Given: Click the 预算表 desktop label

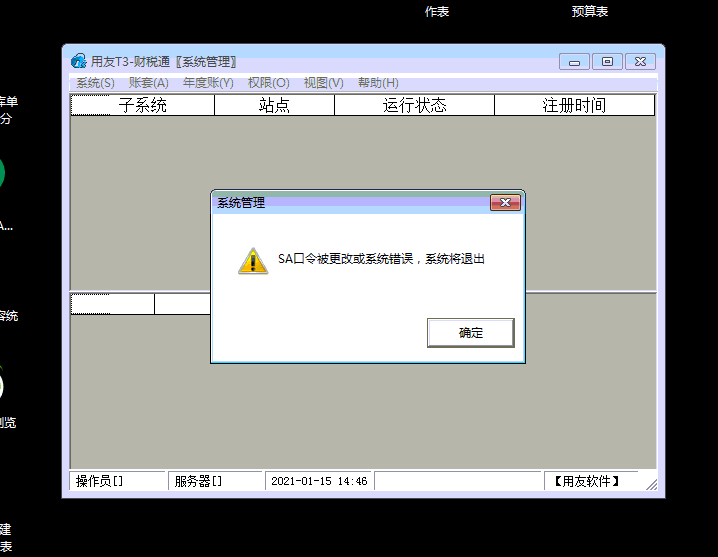Looking at the screenshot, I should tap(589, 11).
